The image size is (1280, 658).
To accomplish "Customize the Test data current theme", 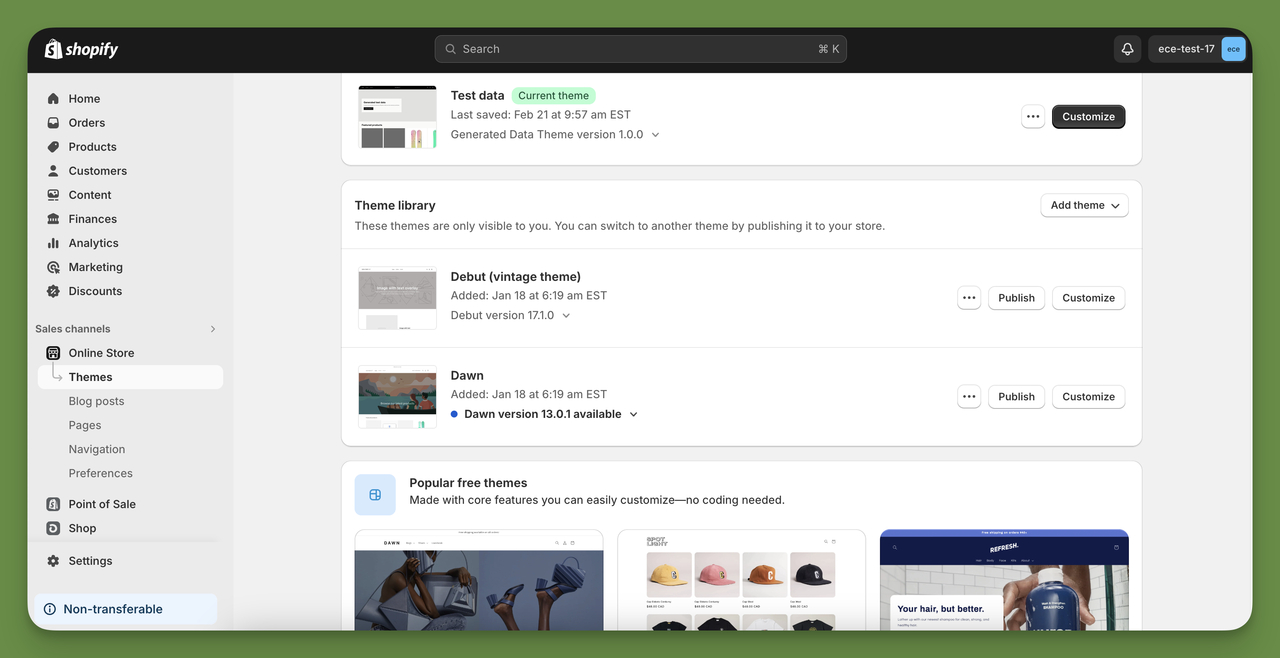I will coord(1089,117).
